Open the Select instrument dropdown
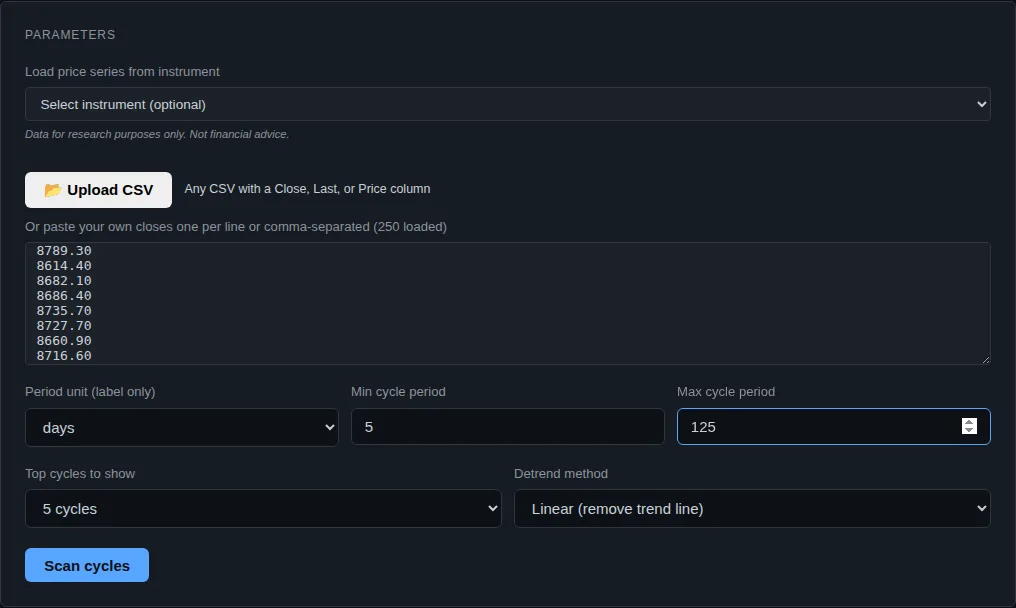 [x=507, y=104]
